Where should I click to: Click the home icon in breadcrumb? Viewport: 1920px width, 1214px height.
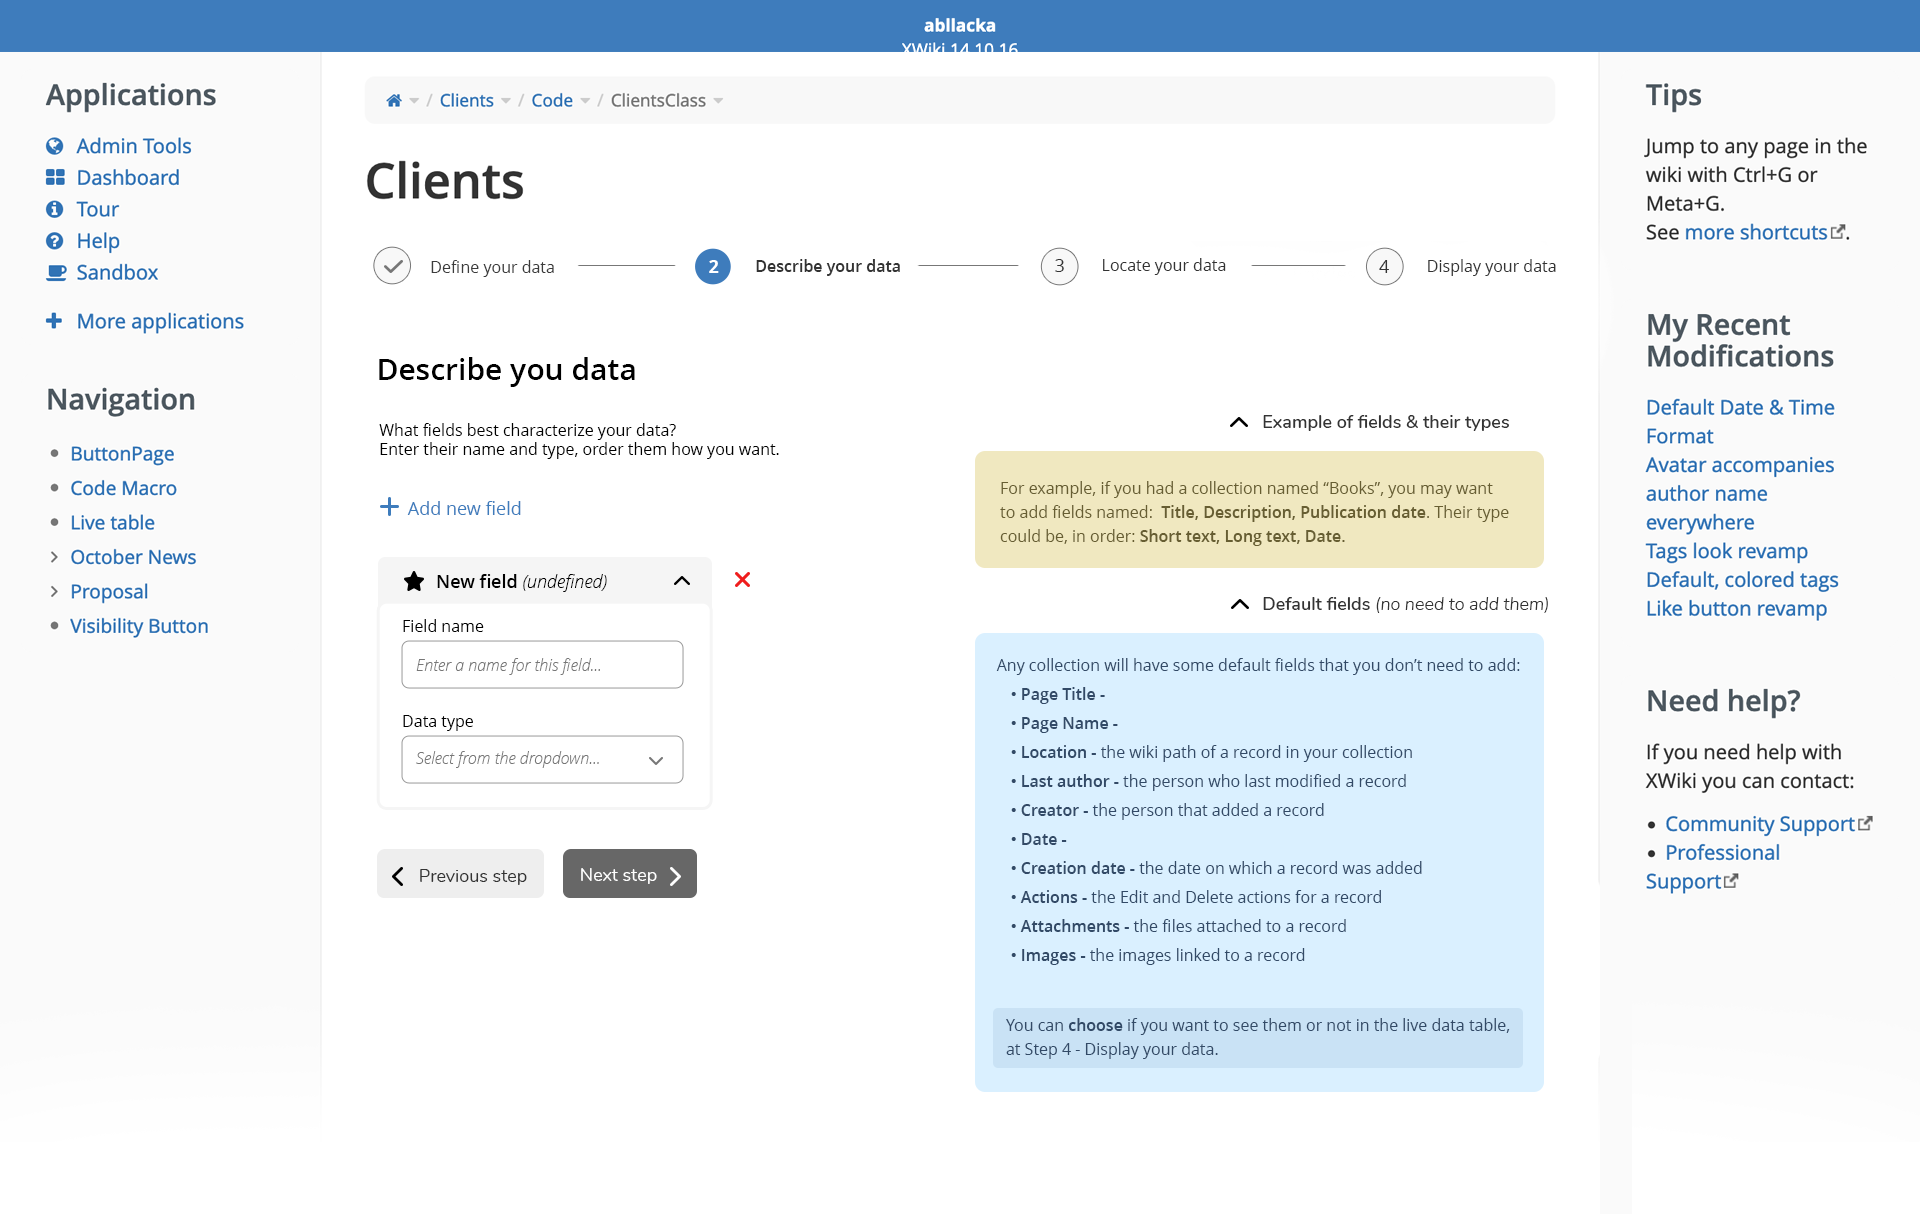click(x=394, y=100)
